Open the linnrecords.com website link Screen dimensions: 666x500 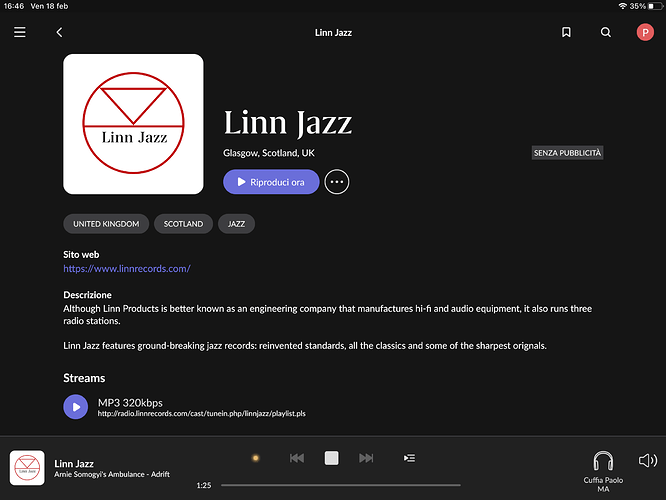point(127,268)
